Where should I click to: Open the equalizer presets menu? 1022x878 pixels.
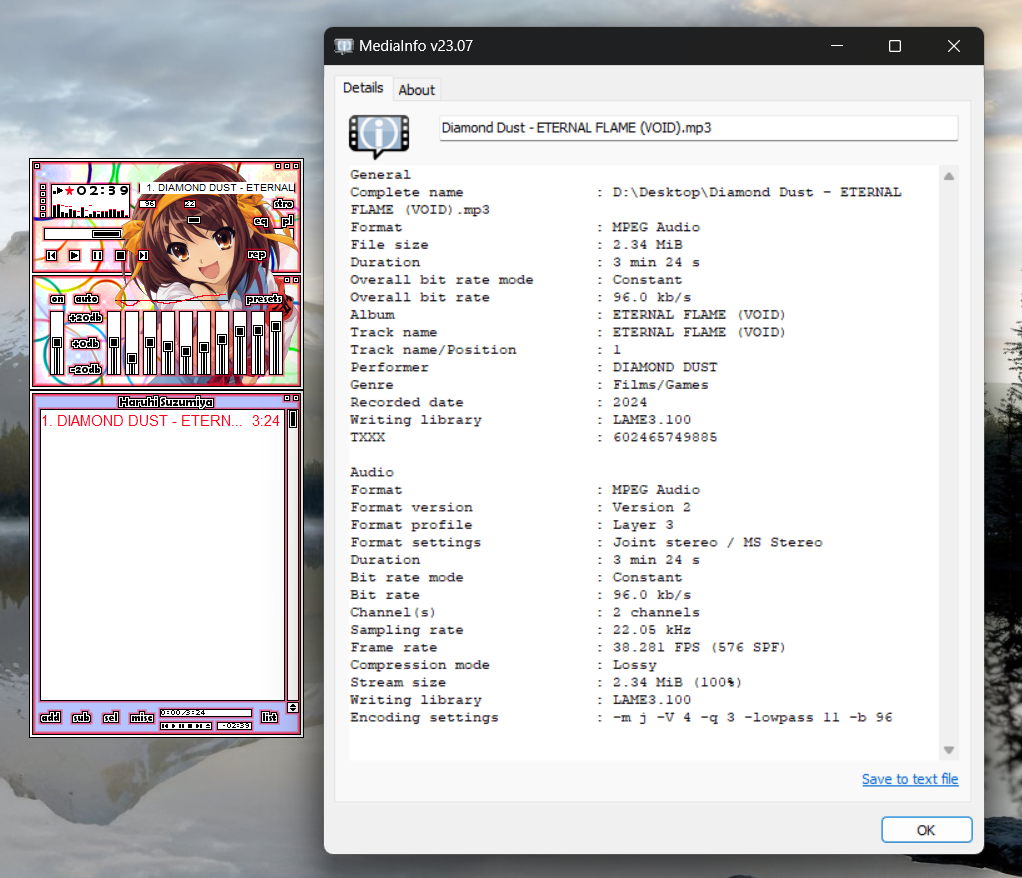tap(264, 299)
